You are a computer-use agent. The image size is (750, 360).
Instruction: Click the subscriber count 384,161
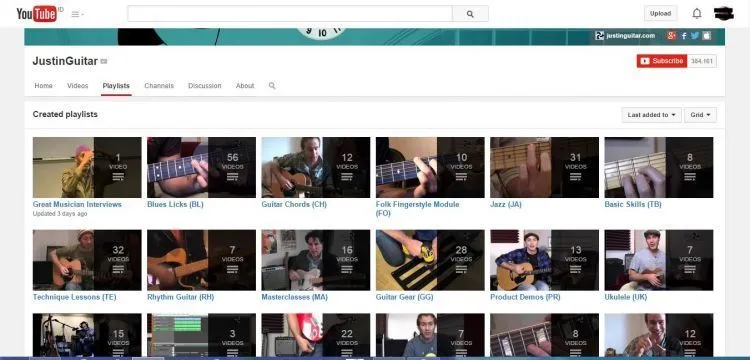[x=702, y=61]
